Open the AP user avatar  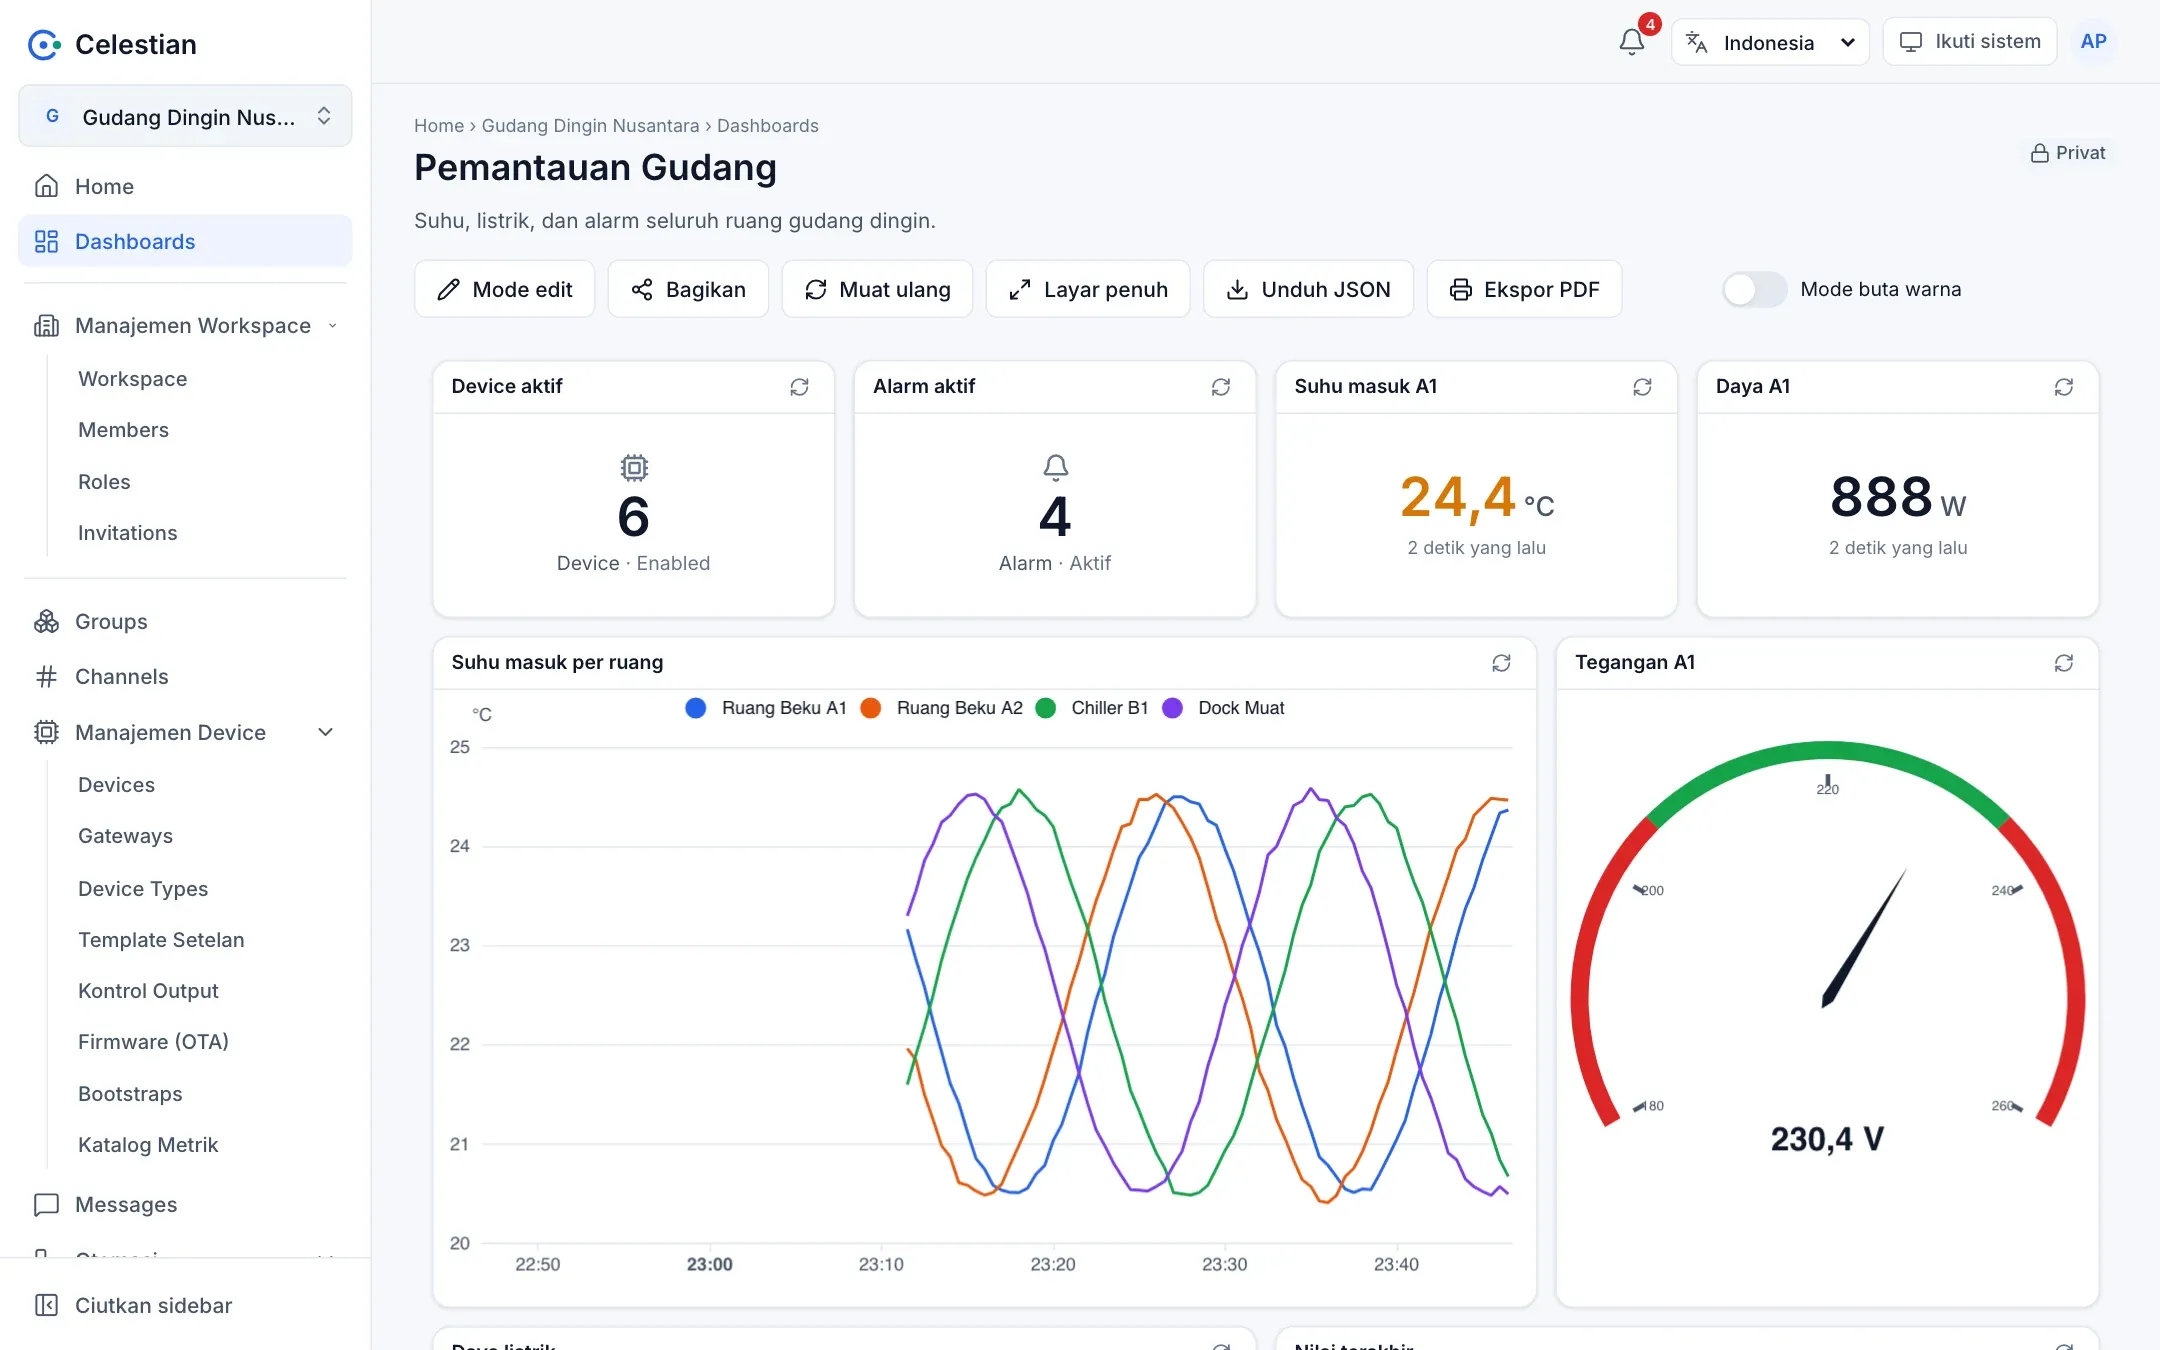tap(2093, 42)
